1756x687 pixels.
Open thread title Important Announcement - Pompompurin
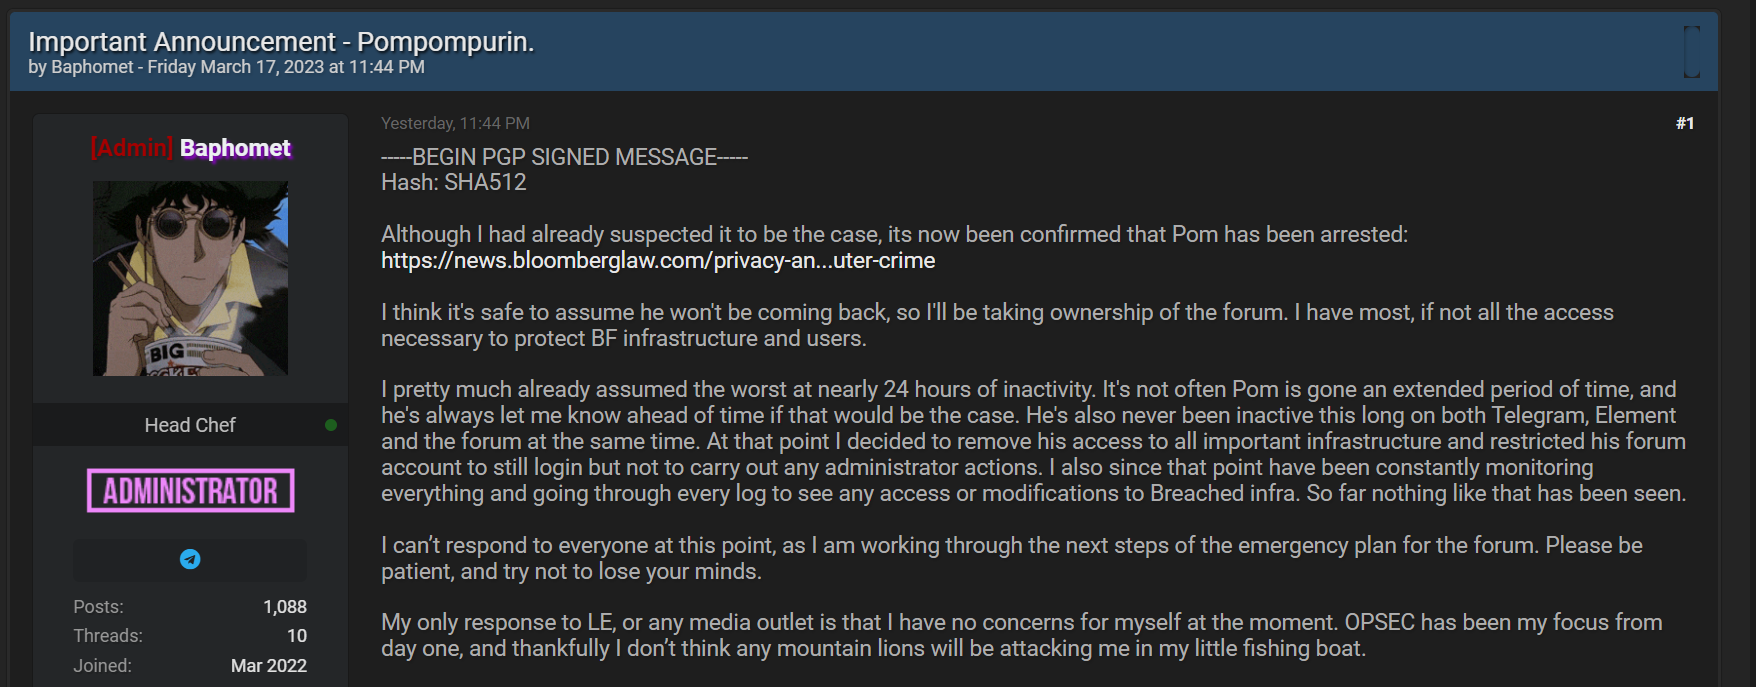pyautogui.click(x=281, y=42)
